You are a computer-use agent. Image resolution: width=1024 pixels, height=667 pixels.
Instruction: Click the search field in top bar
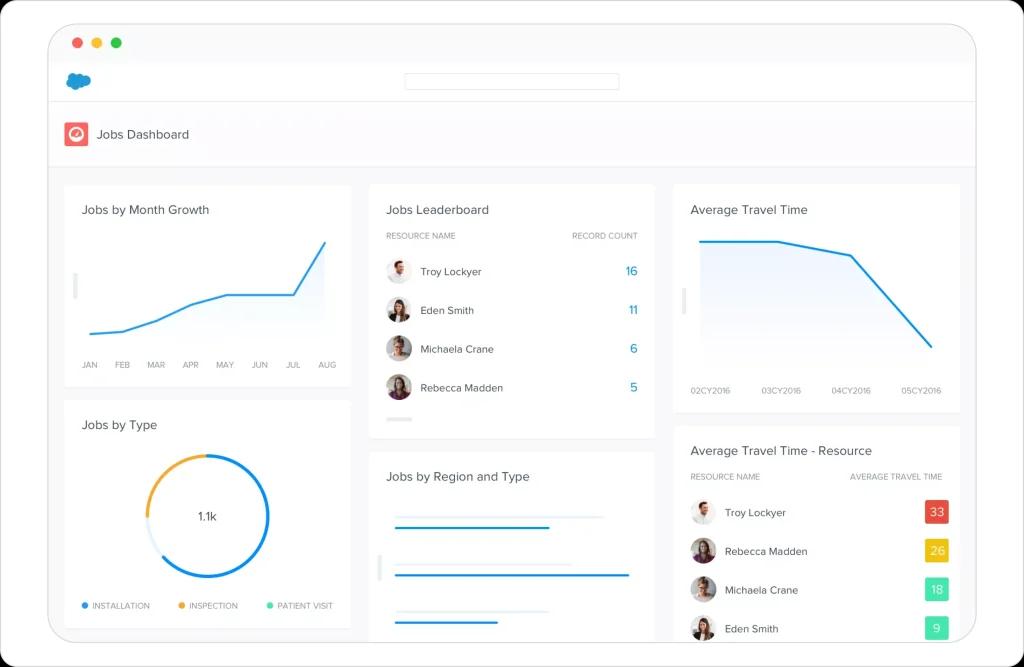511,82
